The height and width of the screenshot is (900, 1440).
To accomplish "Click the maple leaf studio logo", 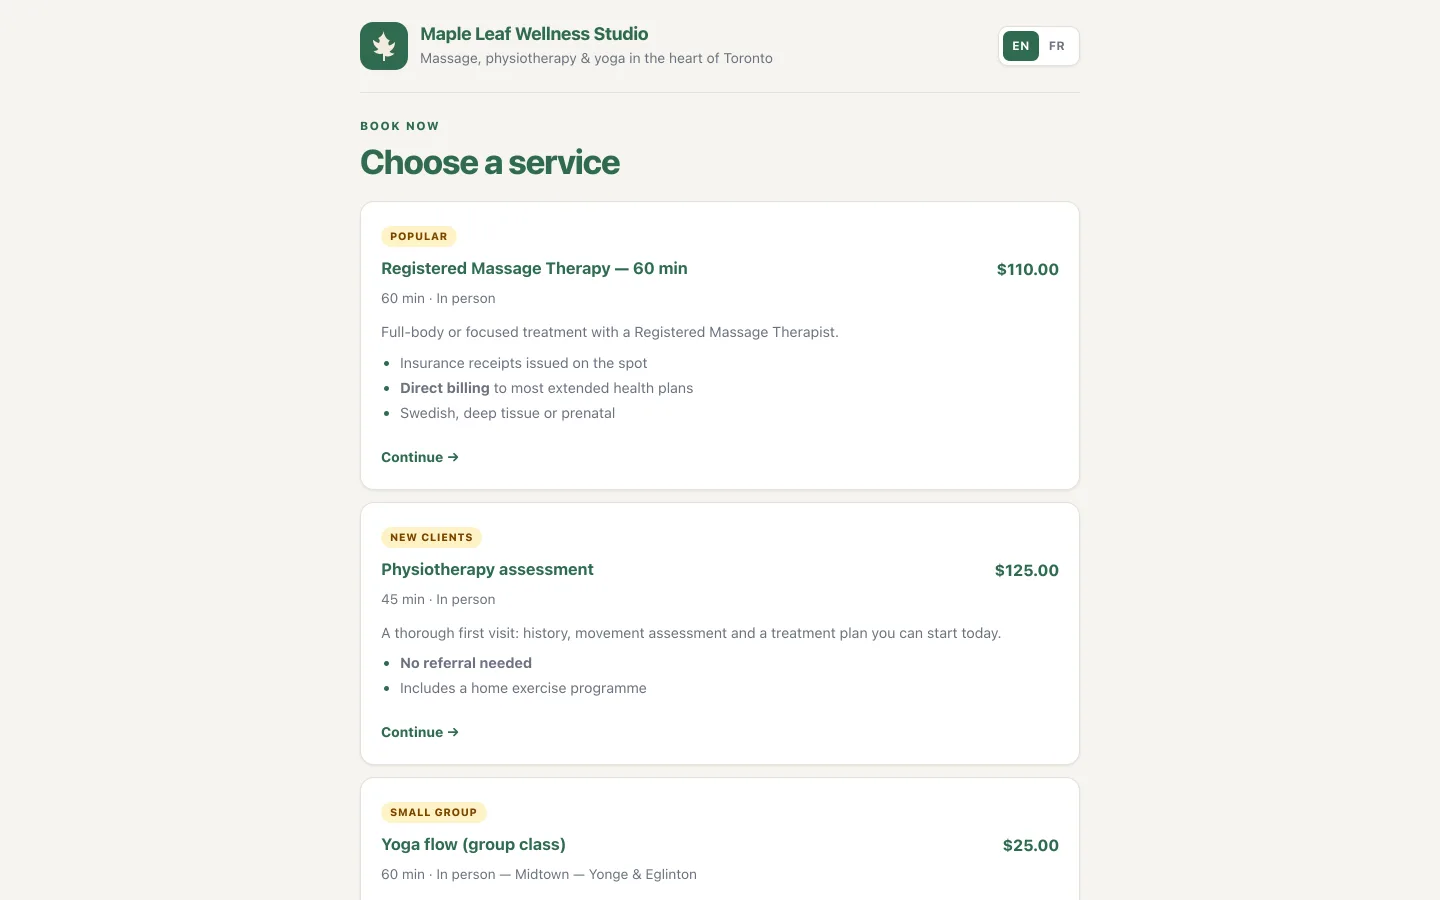I will [384, 46].
